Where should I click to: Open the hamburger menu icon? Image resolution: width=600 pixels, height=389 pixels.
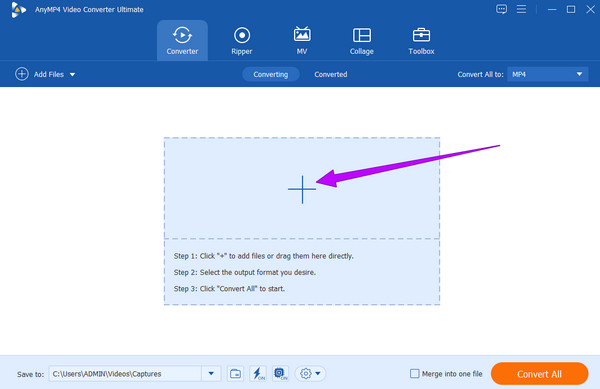coord(521,9)
